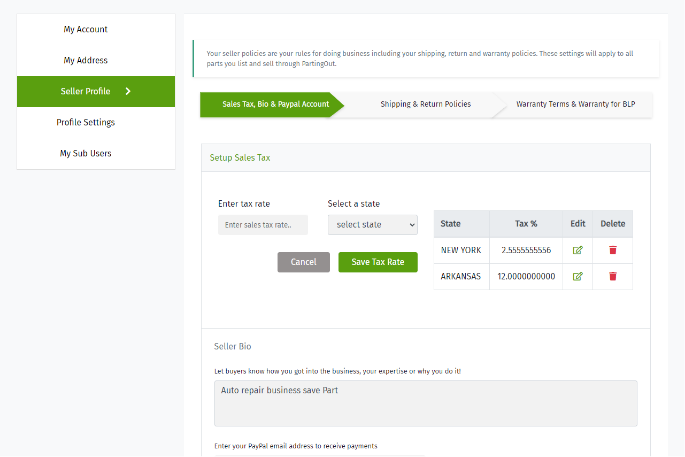The height and width of the screenshot is (457, 685).
Task: Open Profile Settings in sidebar
Action: pos(86,122)
